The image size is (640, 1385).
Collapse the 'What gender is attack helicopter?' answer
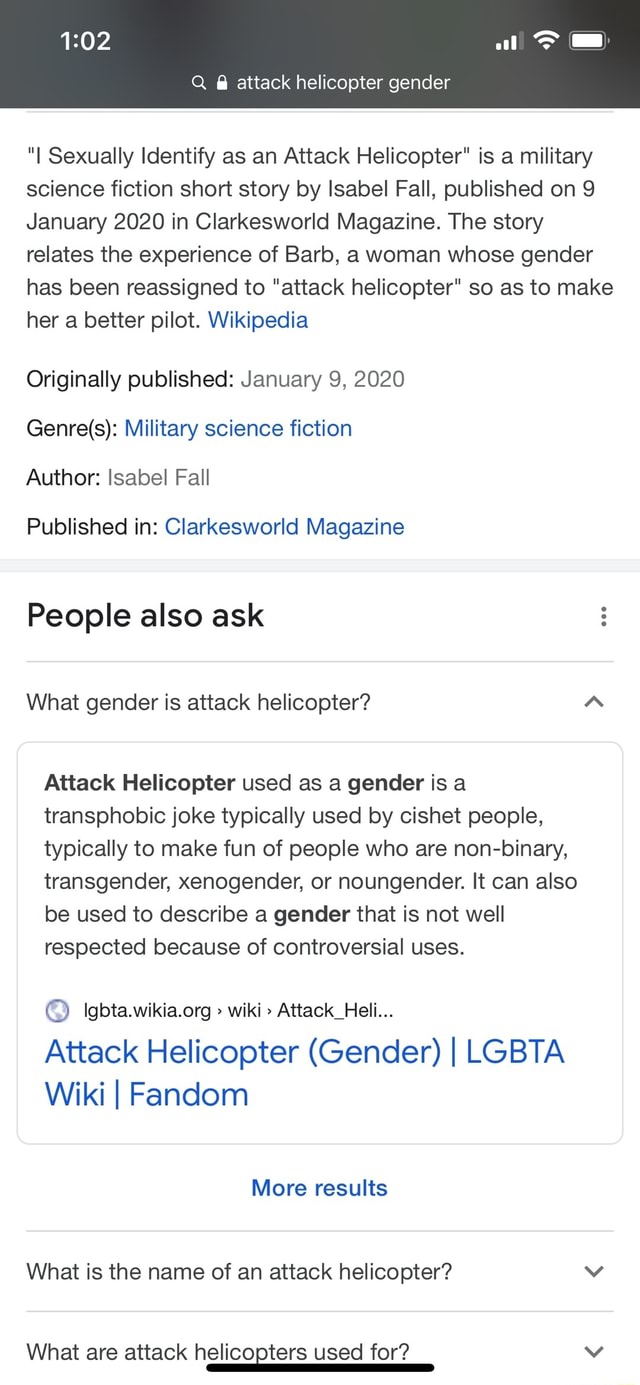(593, 703)
